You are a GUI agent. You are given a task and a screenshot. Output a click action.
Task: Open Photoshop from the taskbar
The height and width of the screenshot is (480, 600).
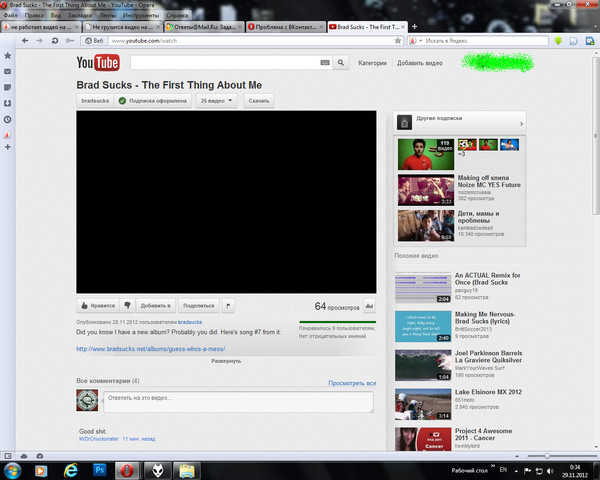click(x=99, y=470)
